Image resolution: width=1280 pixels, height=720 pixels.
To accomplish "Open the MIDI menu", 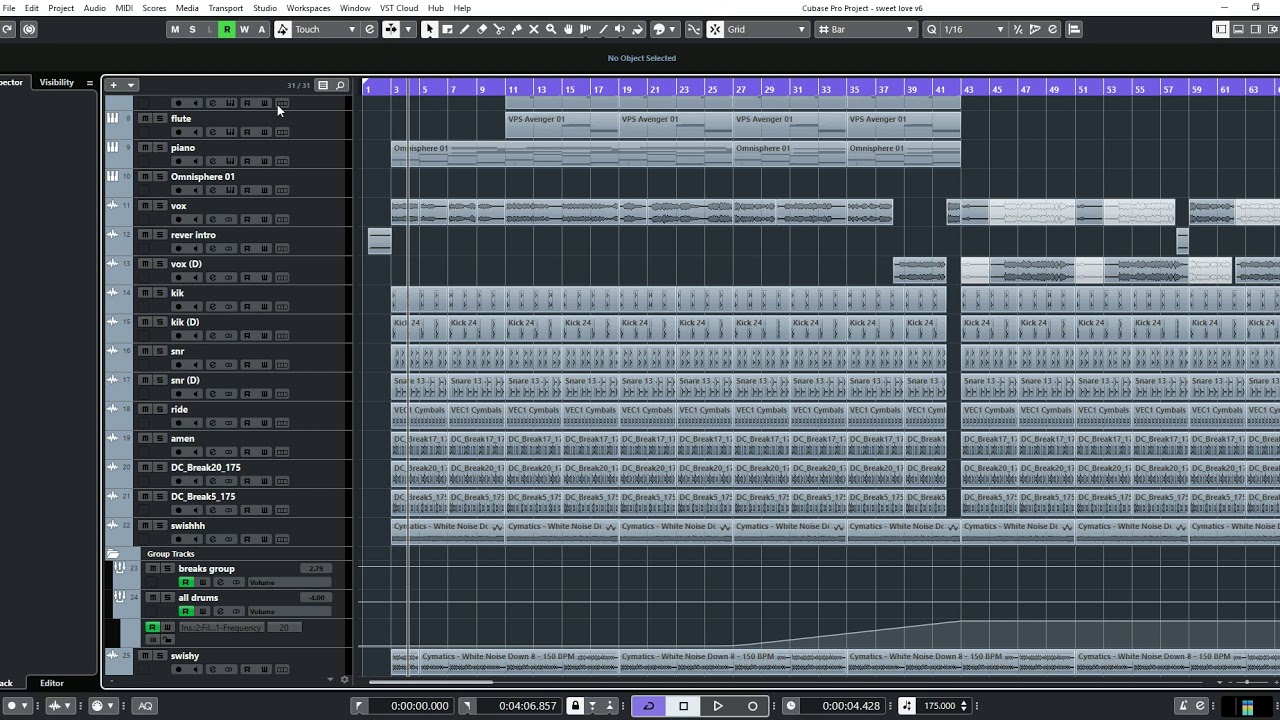I will click(x=124, y=8).
